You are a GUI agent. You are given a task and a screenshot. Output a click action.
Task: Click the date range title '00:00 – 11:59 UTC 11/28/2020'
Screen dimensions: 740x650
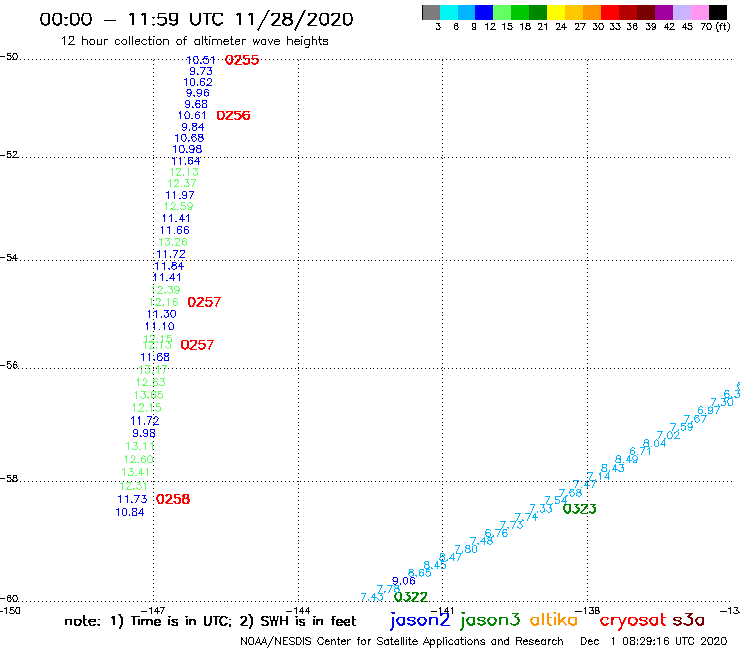(x=196, y=19)
